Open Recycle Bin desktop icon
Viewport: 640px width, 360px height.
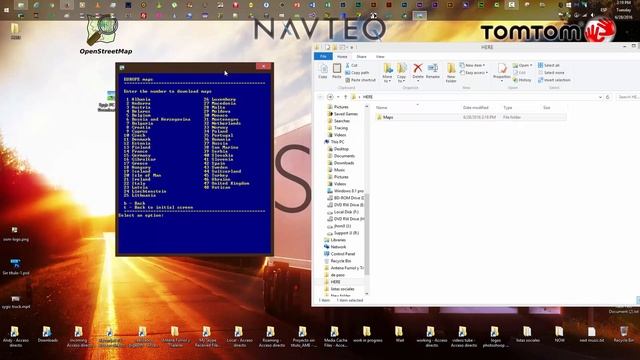(623, 335)
